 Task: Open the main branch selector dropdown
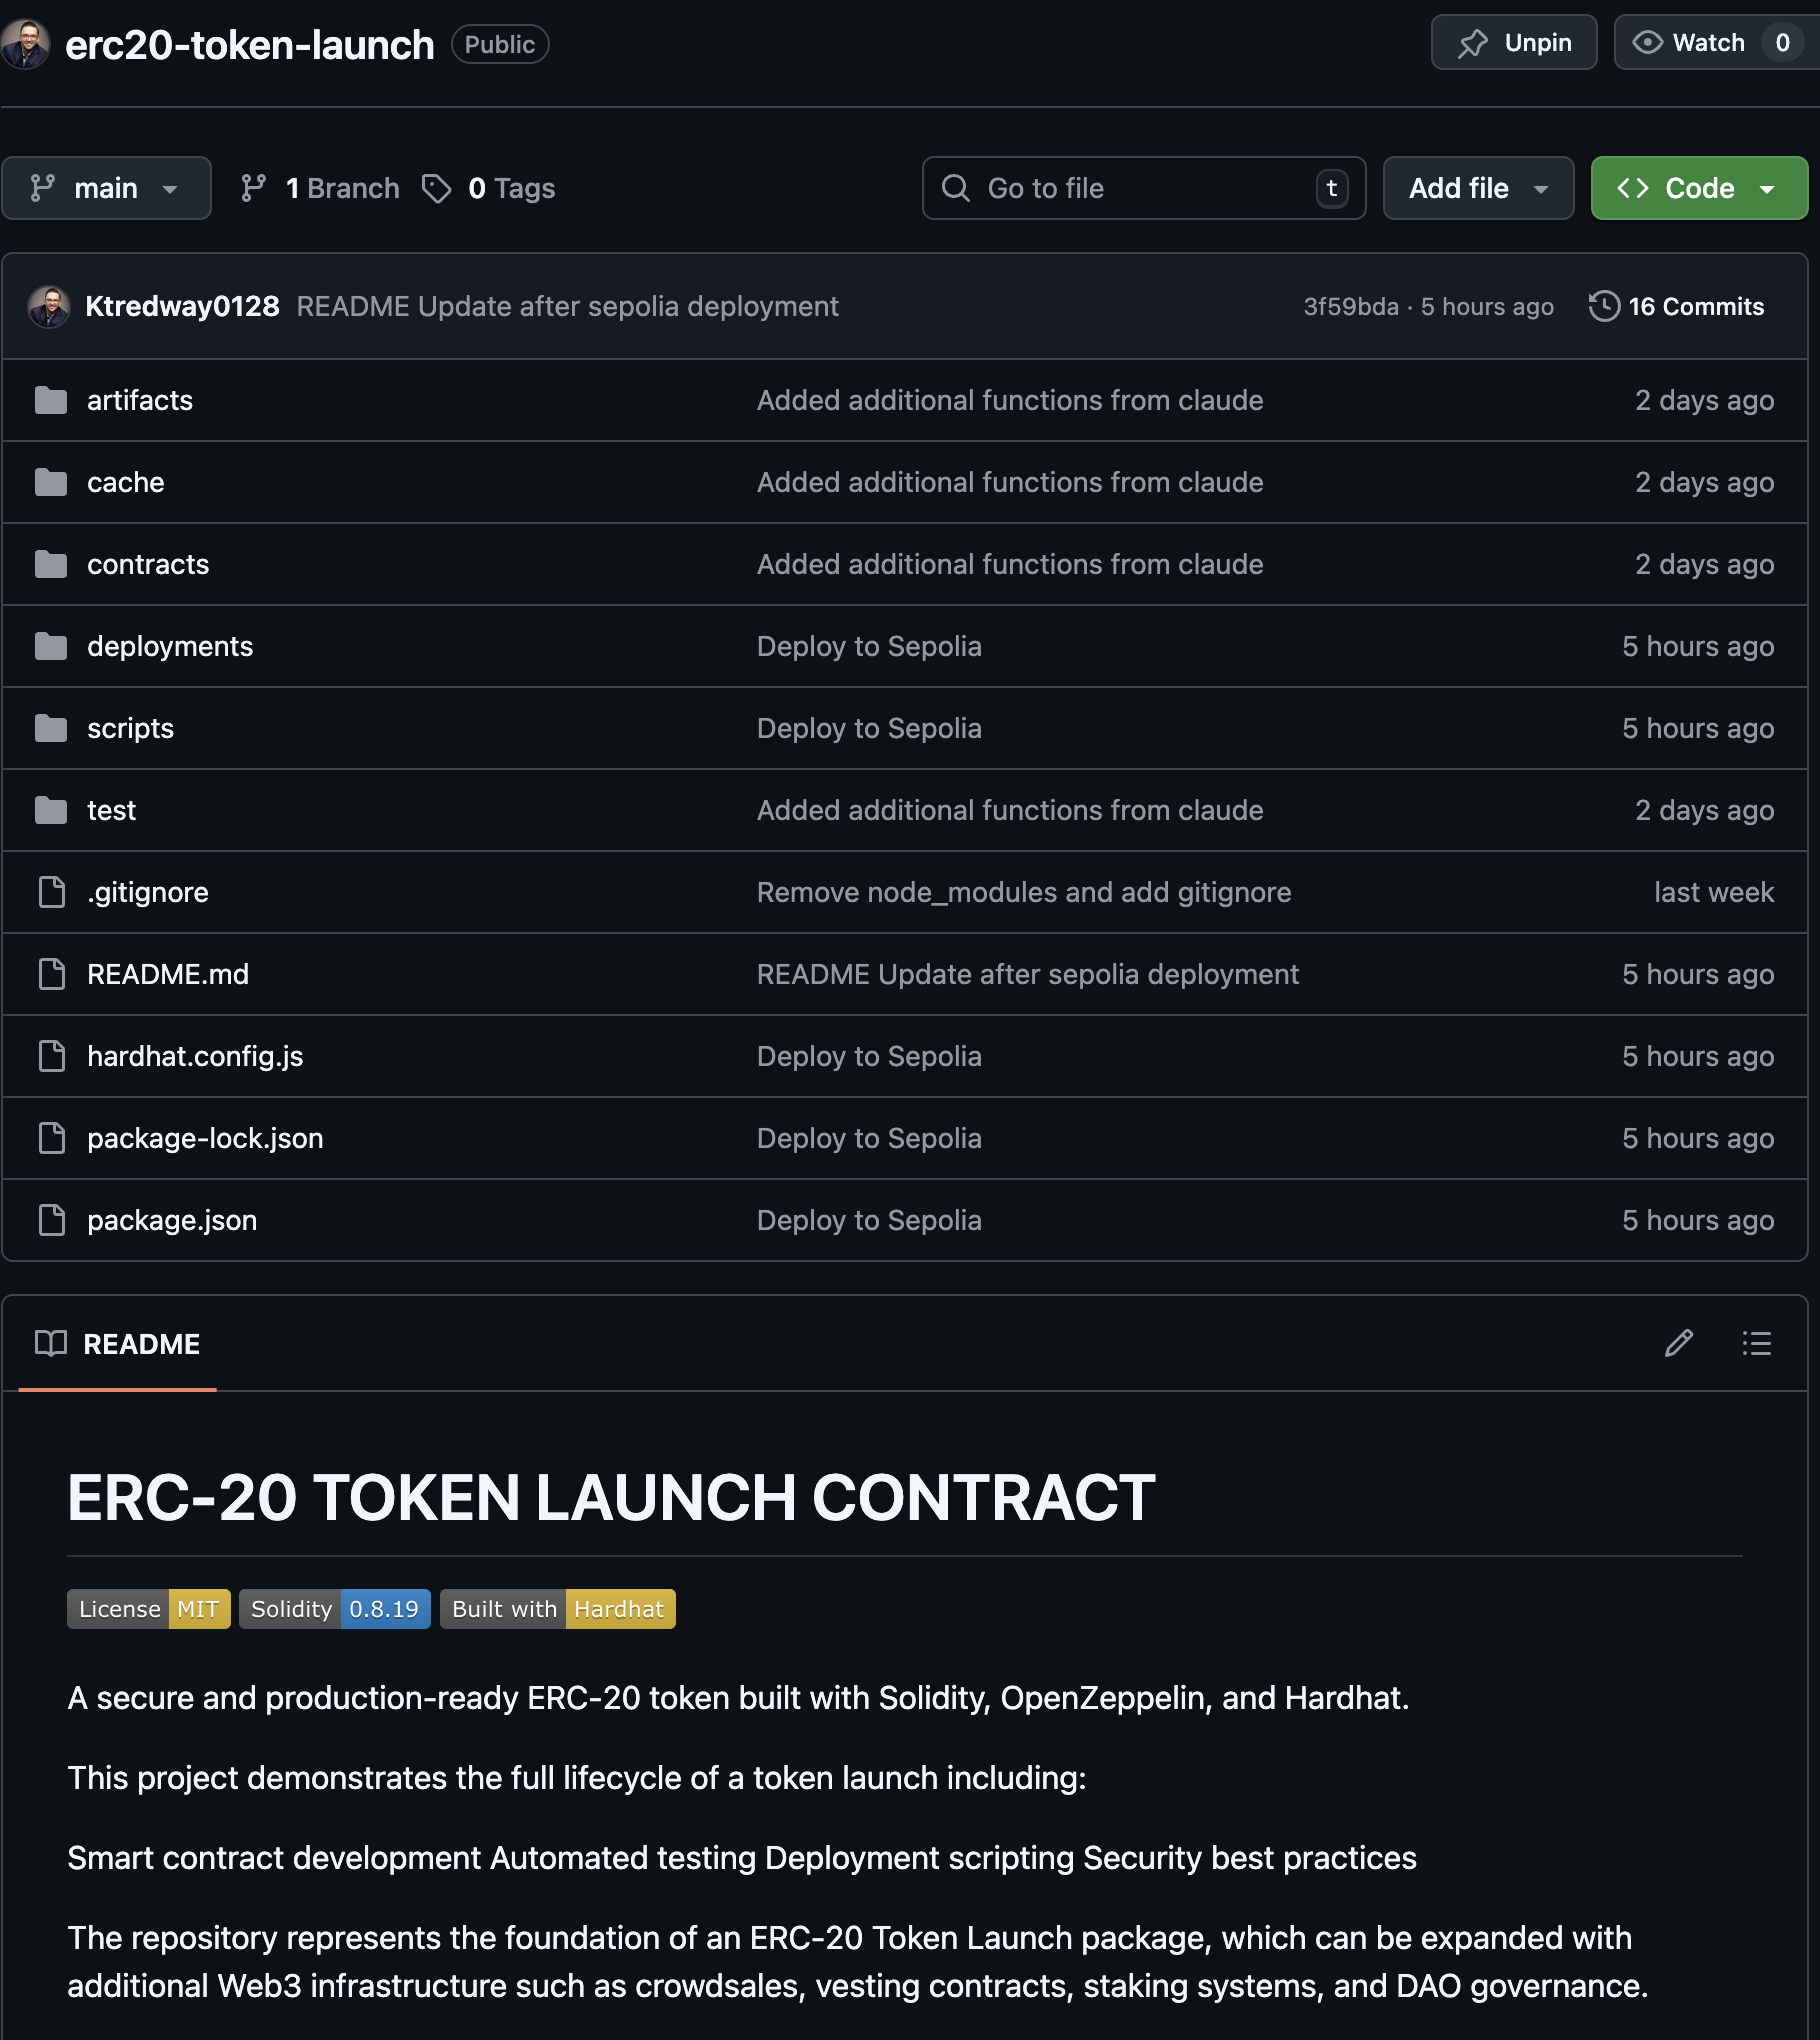(106, 188)
